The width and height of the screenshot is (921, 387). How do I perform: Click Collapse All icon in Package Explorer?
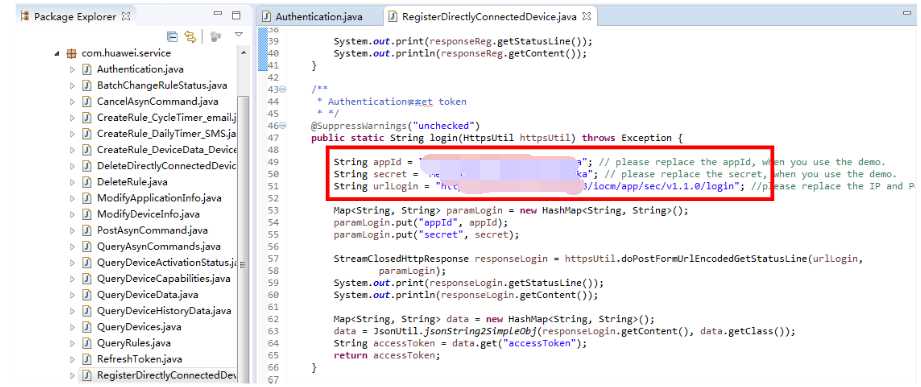click(x=172, y=36)
